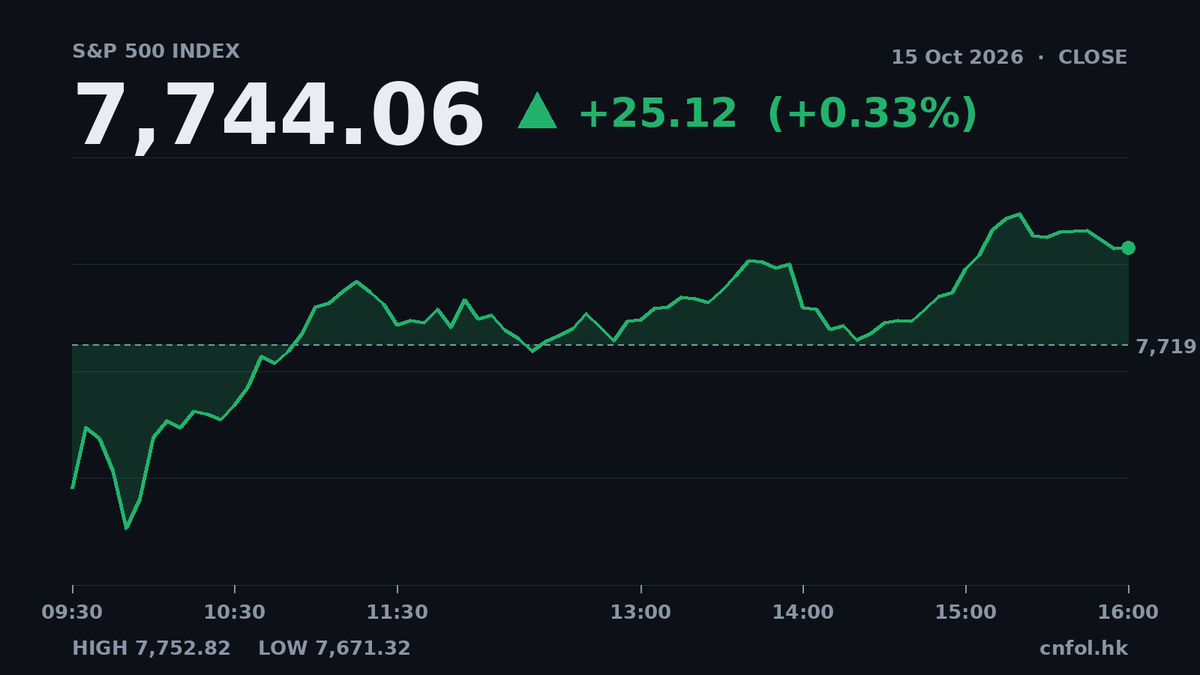Select the S&P 500 INDEX title
Image resolution: width=1200 pixels, height=675 pixels.
156,52
